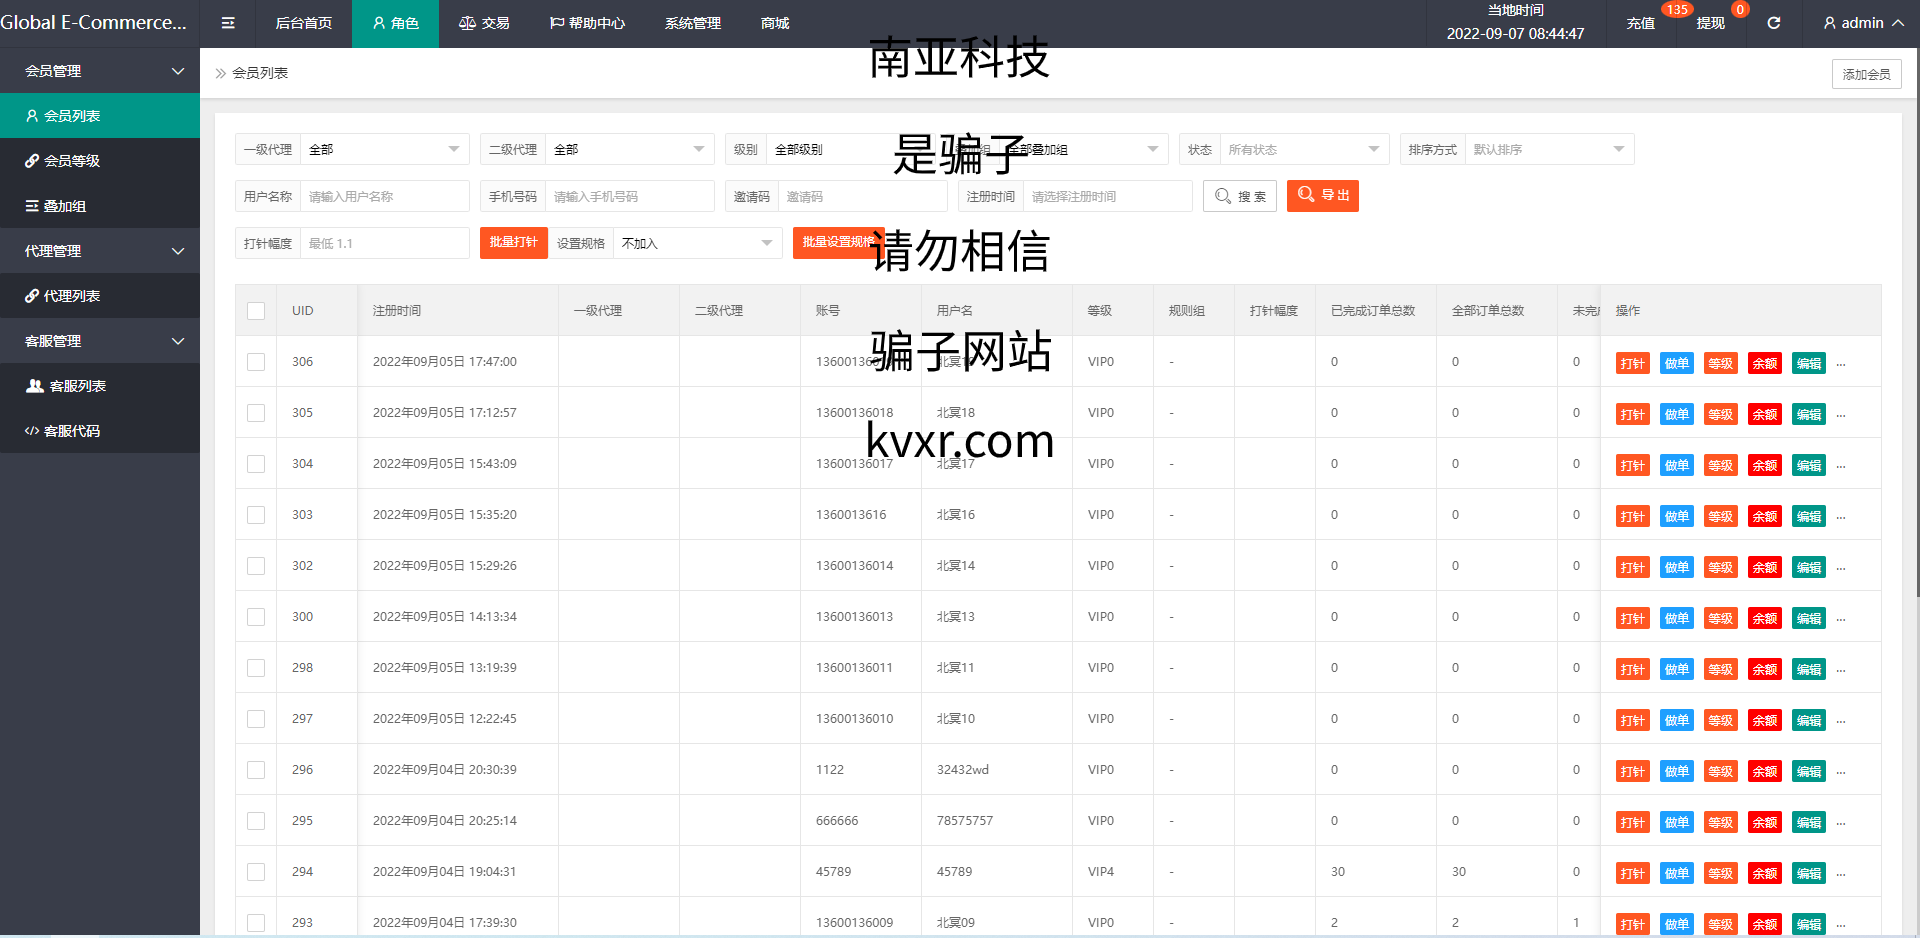Open the 后台首页 top menu item
Screen dimensions: 1920x938
(304, 23)
